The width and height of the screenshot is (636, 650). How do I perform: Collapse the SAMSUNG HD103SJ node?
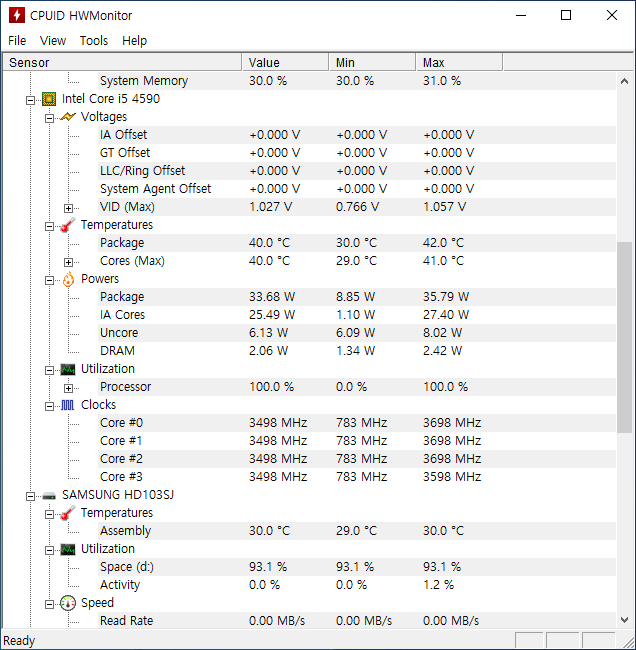tap(30, 496)
